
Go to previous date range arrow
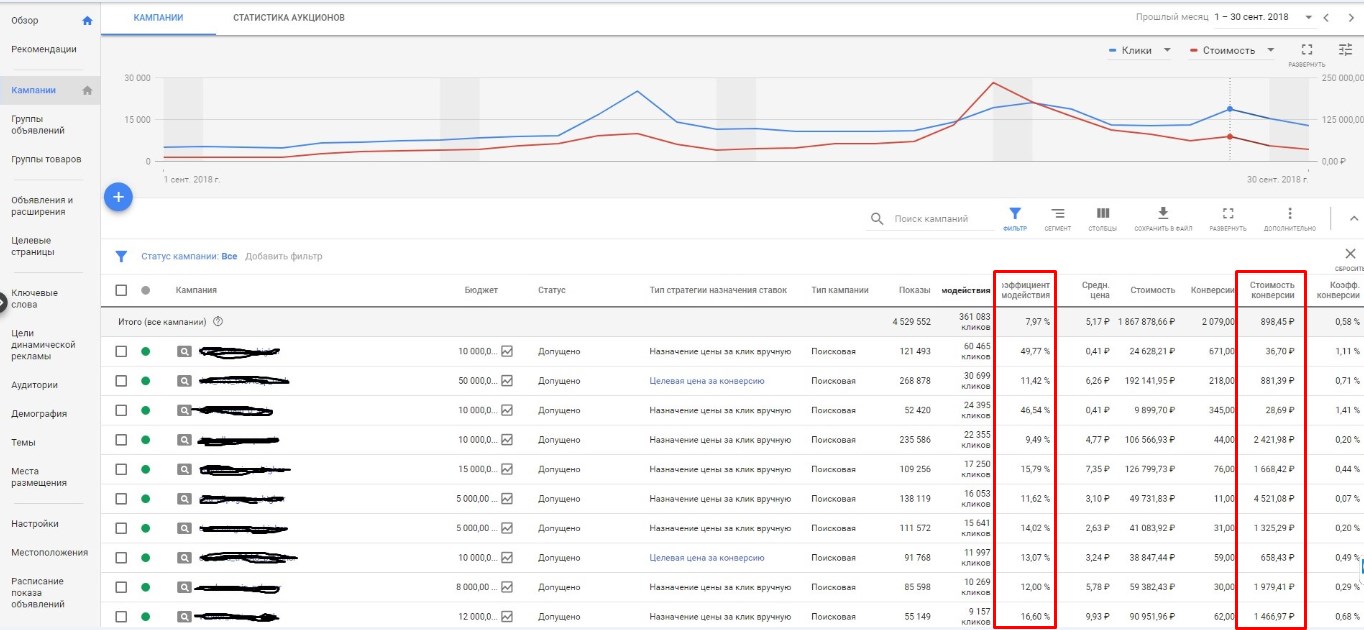(1326, 18)
